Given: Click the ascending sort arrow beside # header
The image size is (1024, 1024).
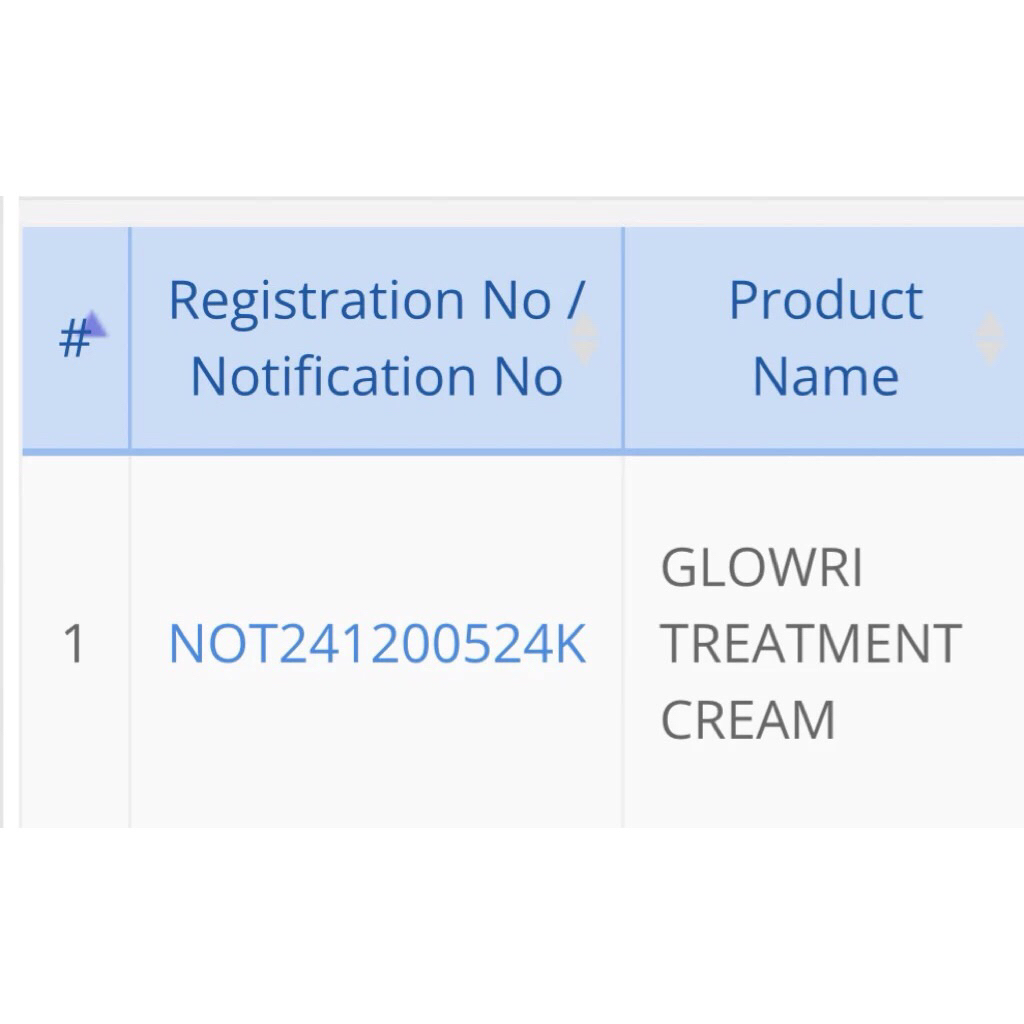Looking at the screenshot, I should point(94,324).
